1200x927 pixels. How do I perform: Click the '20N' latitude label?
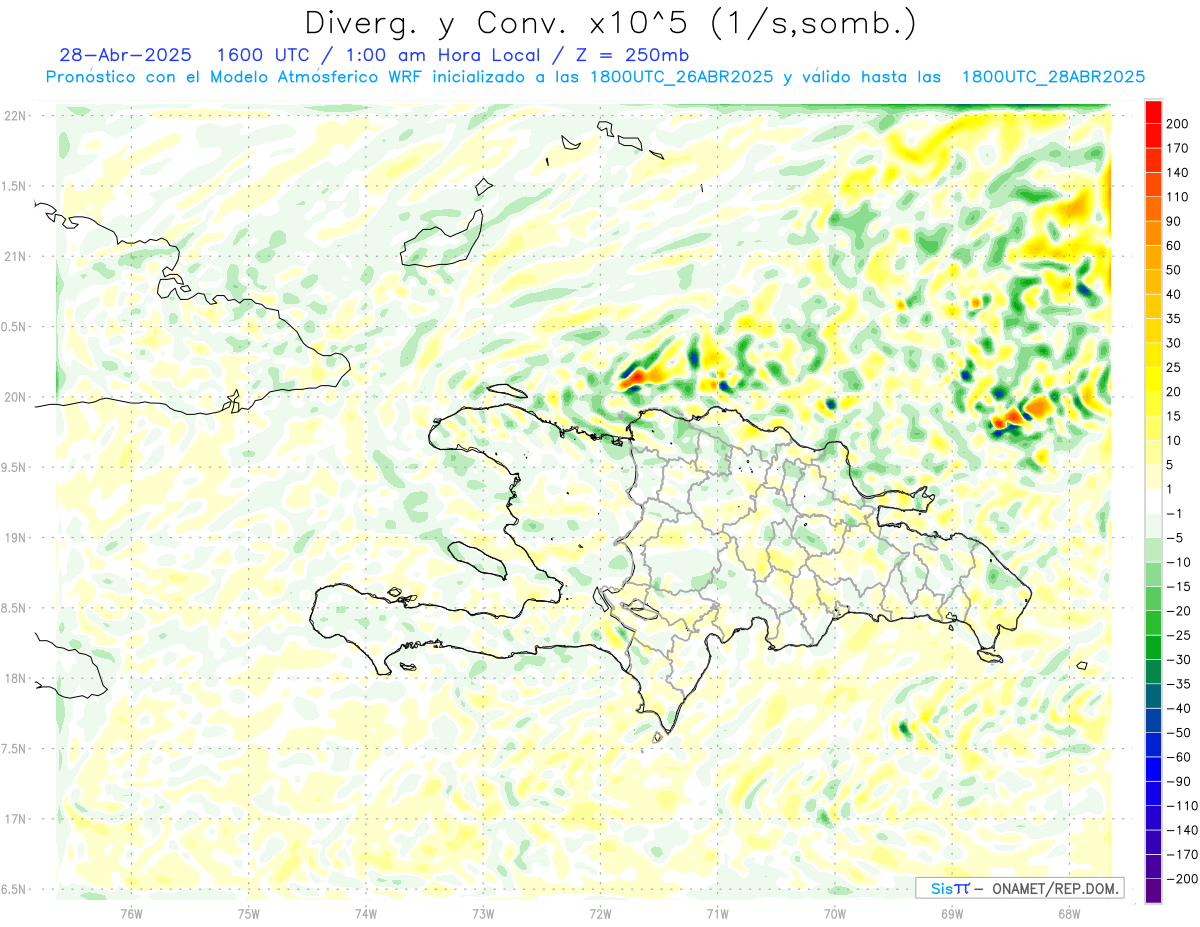tap(16, 397)
